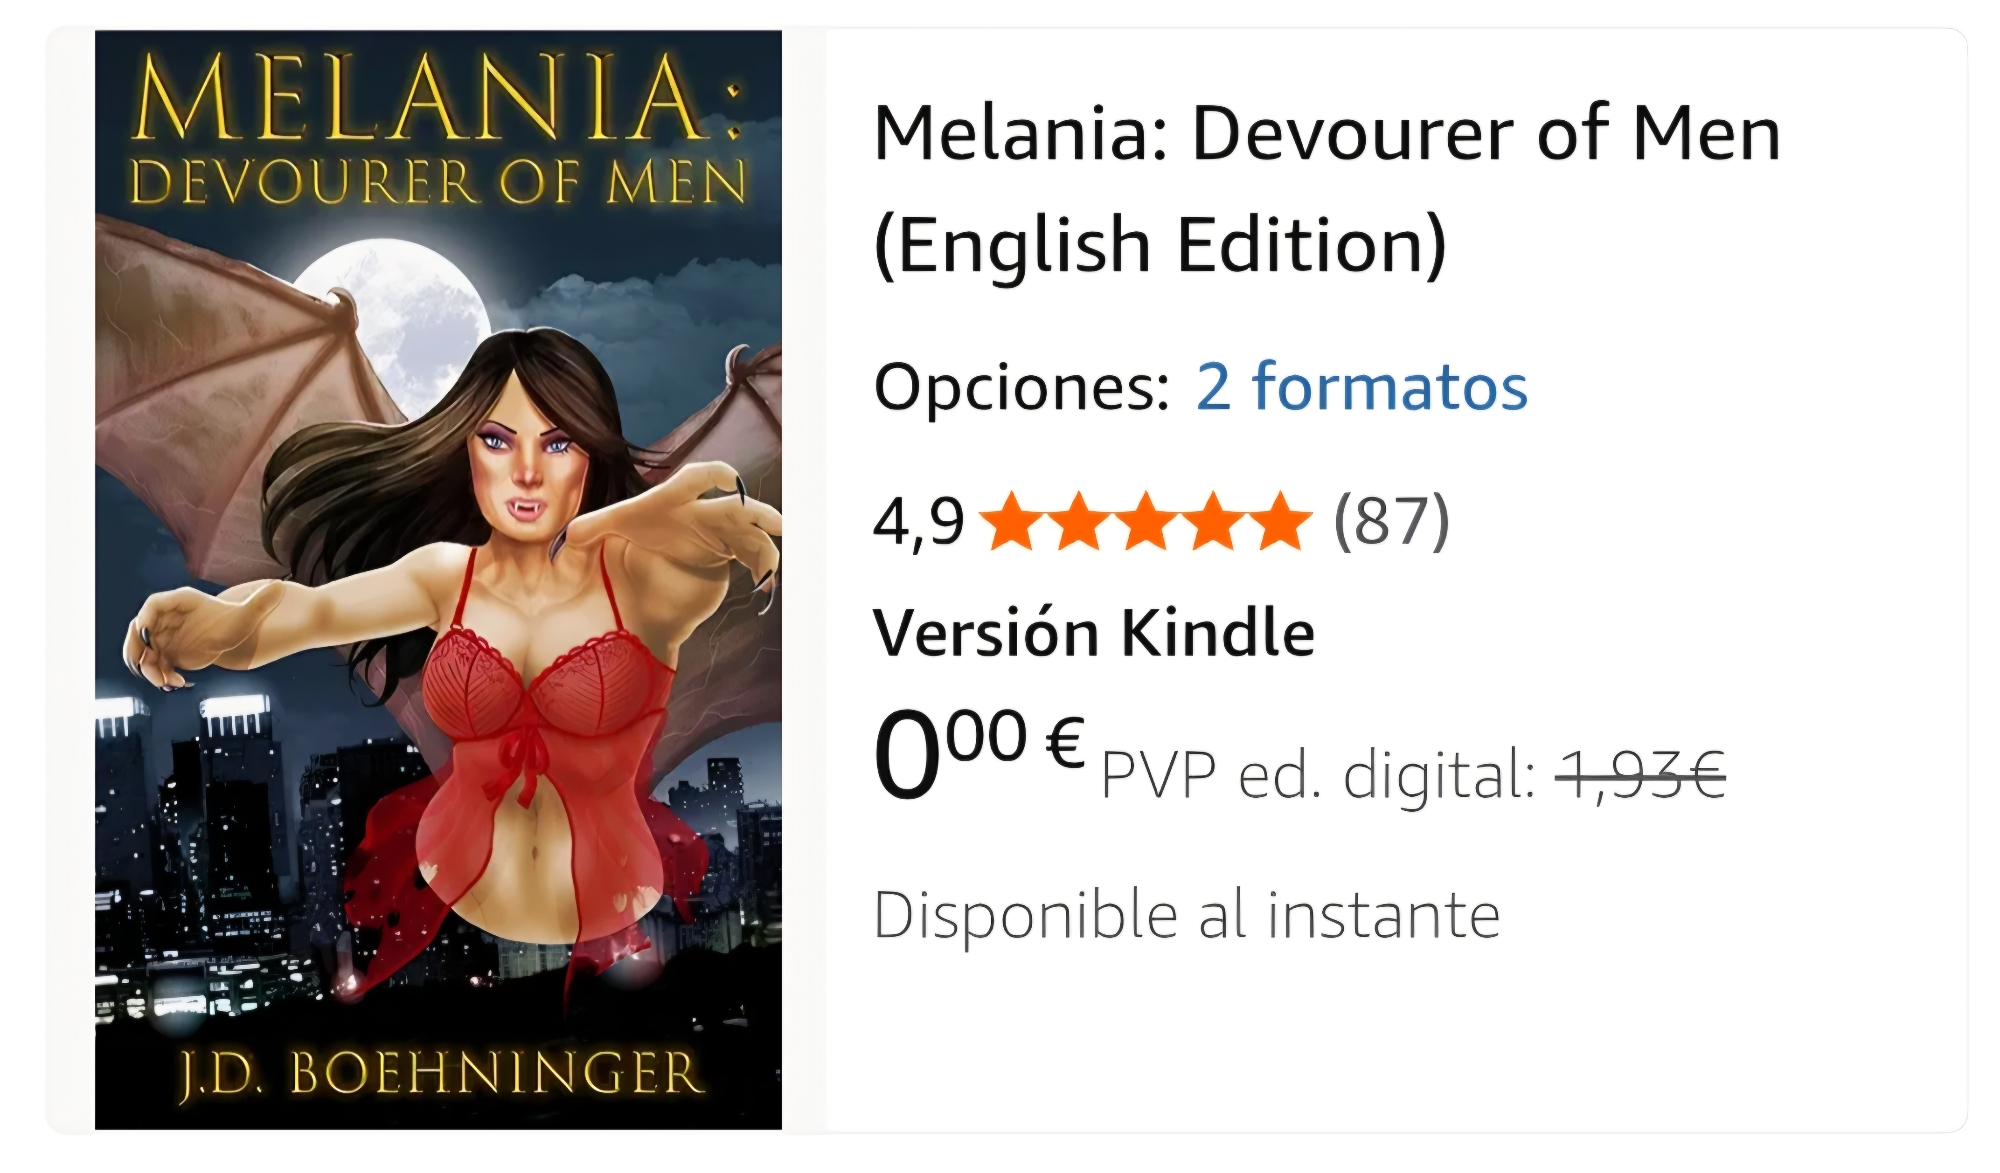2000x1173 pixels.
Task: Open the "Melania: Devourer of Men" title link
Action: pyautogui.click(x=1326, y=188)
